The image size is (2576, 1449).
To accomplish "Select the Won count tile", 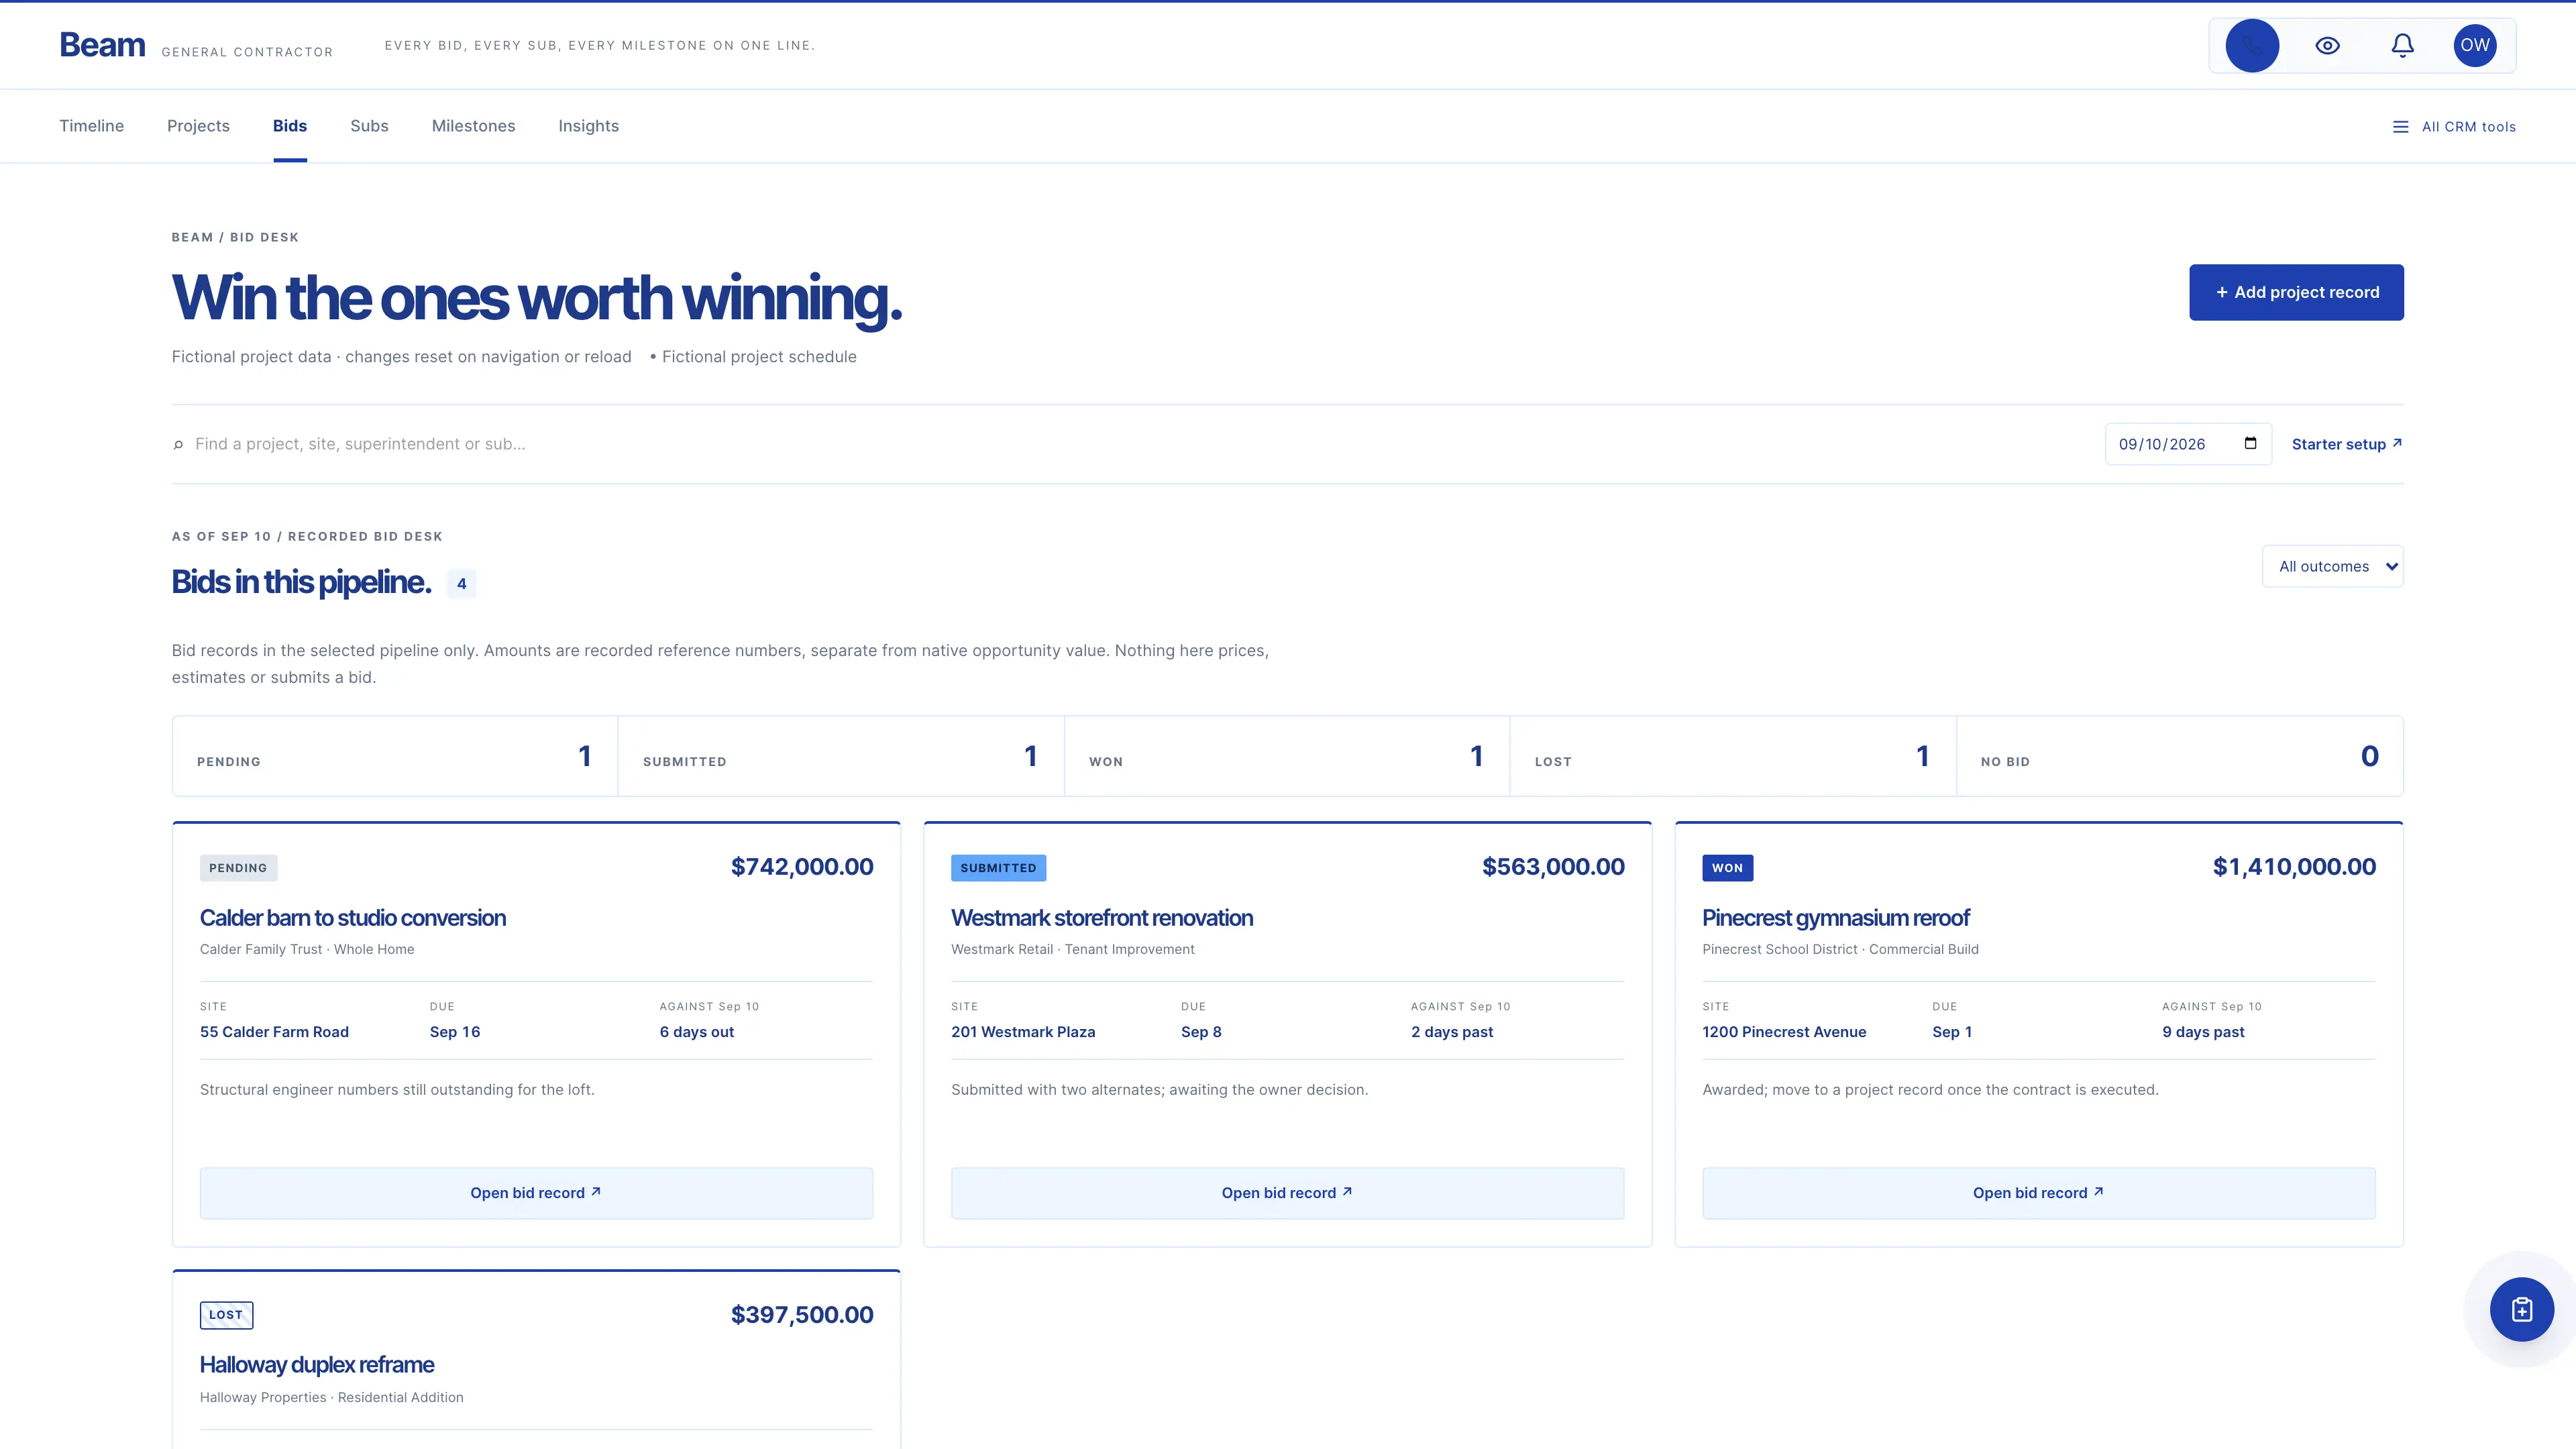I will (x=1287, y=756).
